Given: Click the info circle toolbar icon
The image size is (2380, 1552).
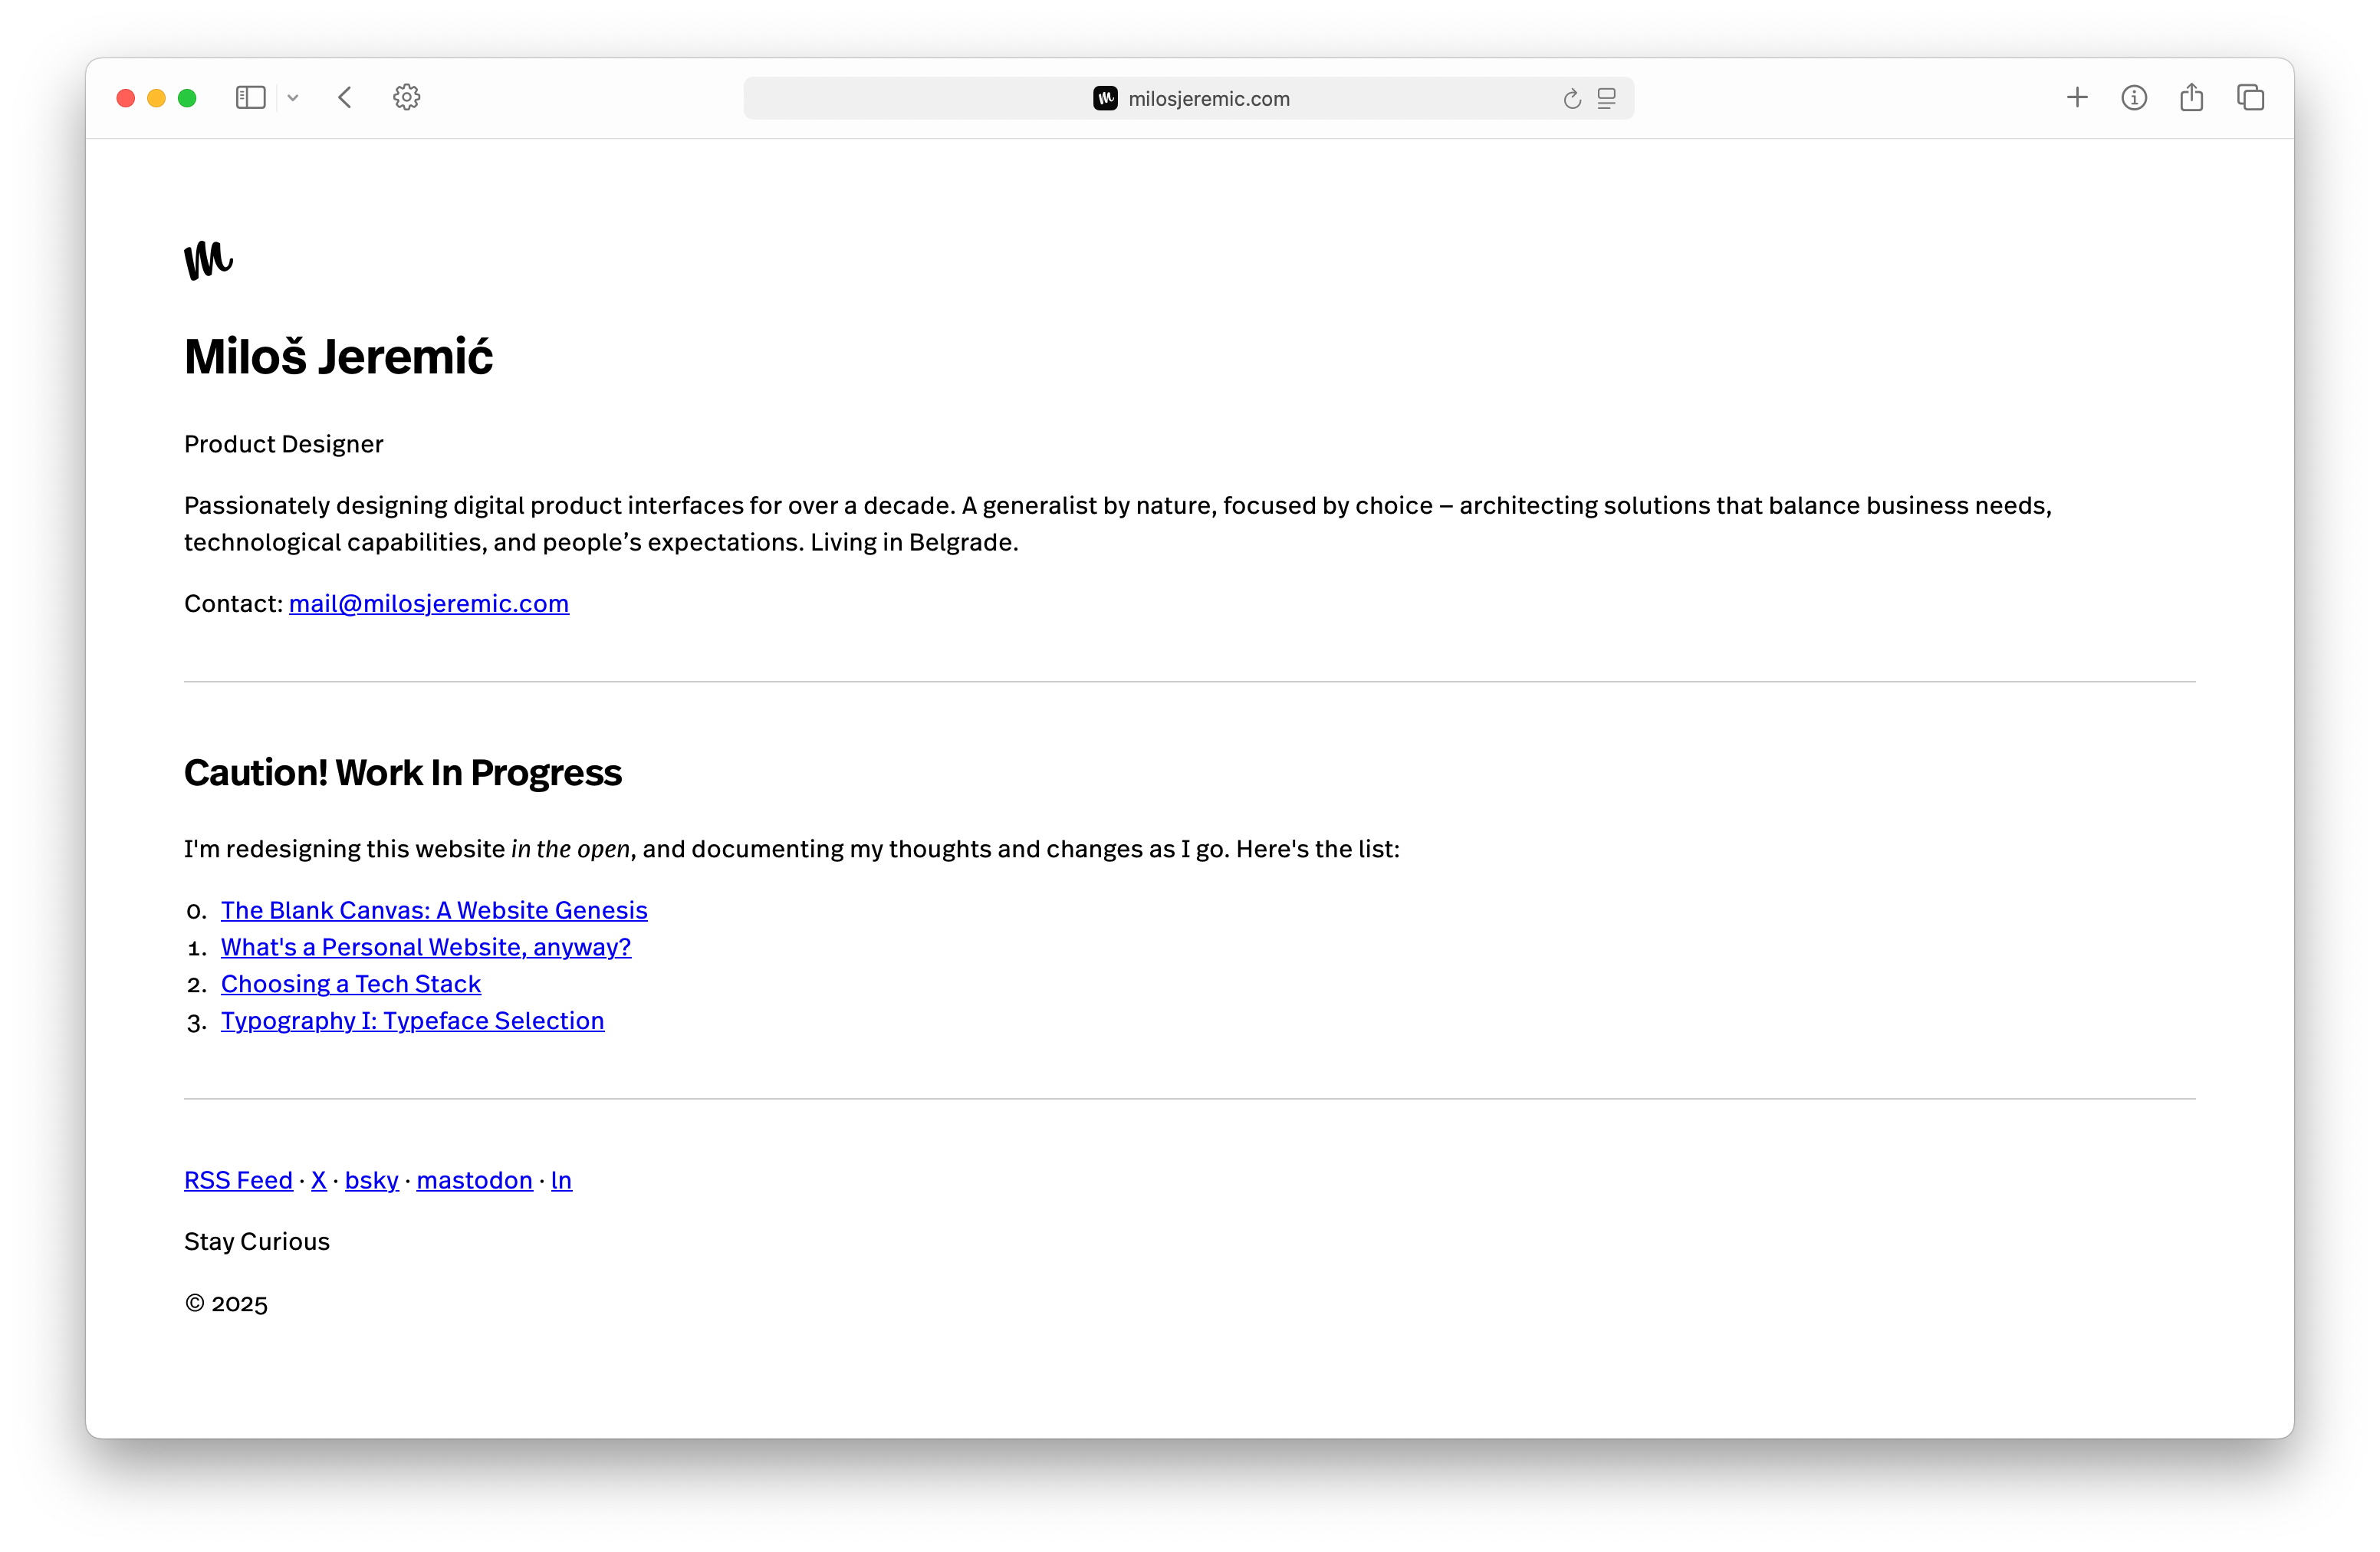Looking at the screenshot, I should click(2134, 98).
